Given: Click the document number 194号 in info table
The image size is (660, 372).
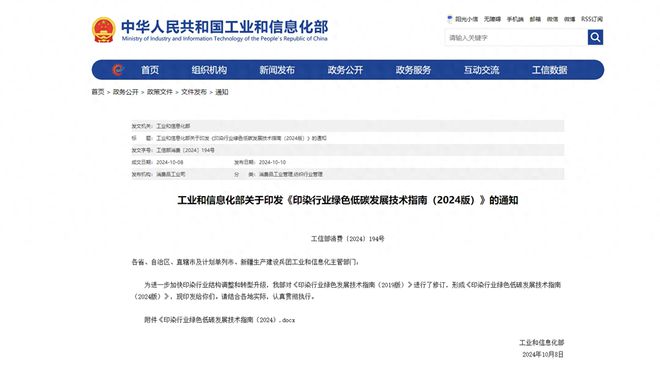Looking at the screenshot, I should (x=186, y=150).
